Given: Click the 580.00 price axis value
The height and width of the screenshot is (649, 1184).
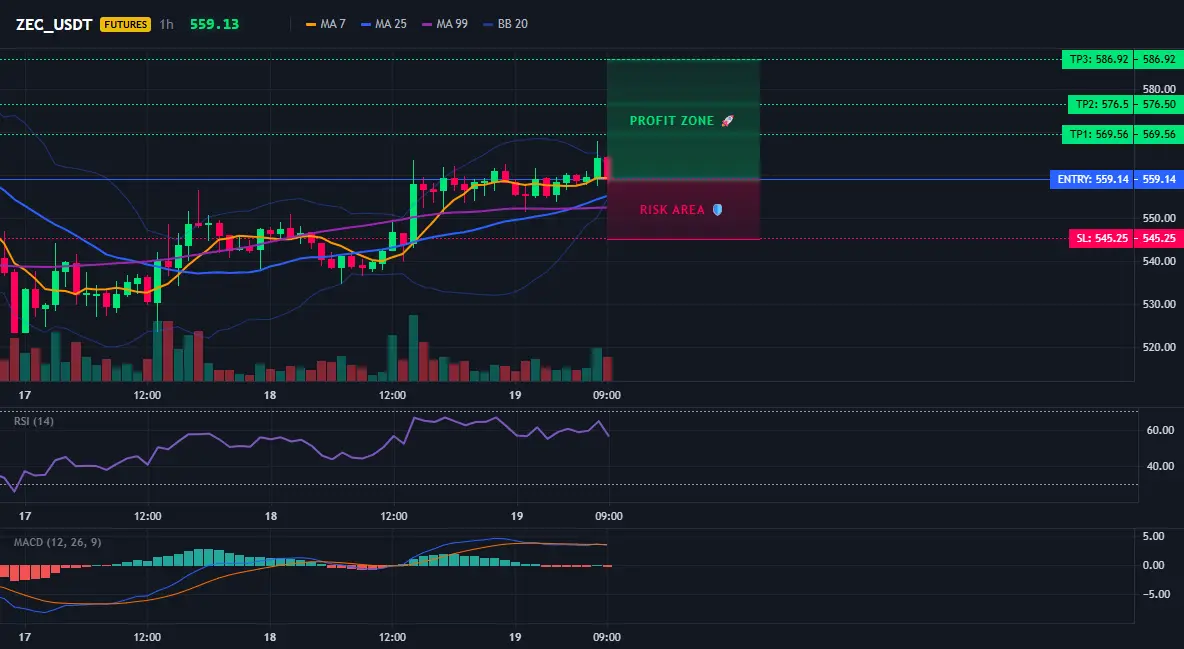Looking at the screenshot, I should 1159,89.
